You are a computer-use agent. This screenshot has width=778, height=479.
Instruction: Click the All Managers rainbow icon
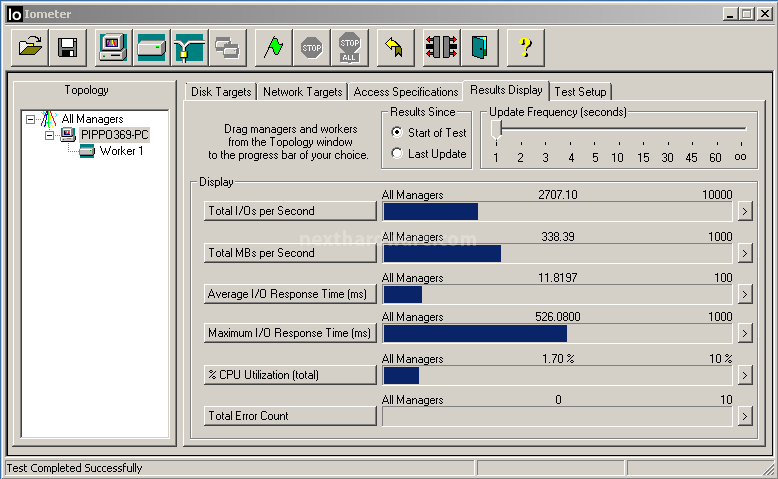click(x=49, y=119)
